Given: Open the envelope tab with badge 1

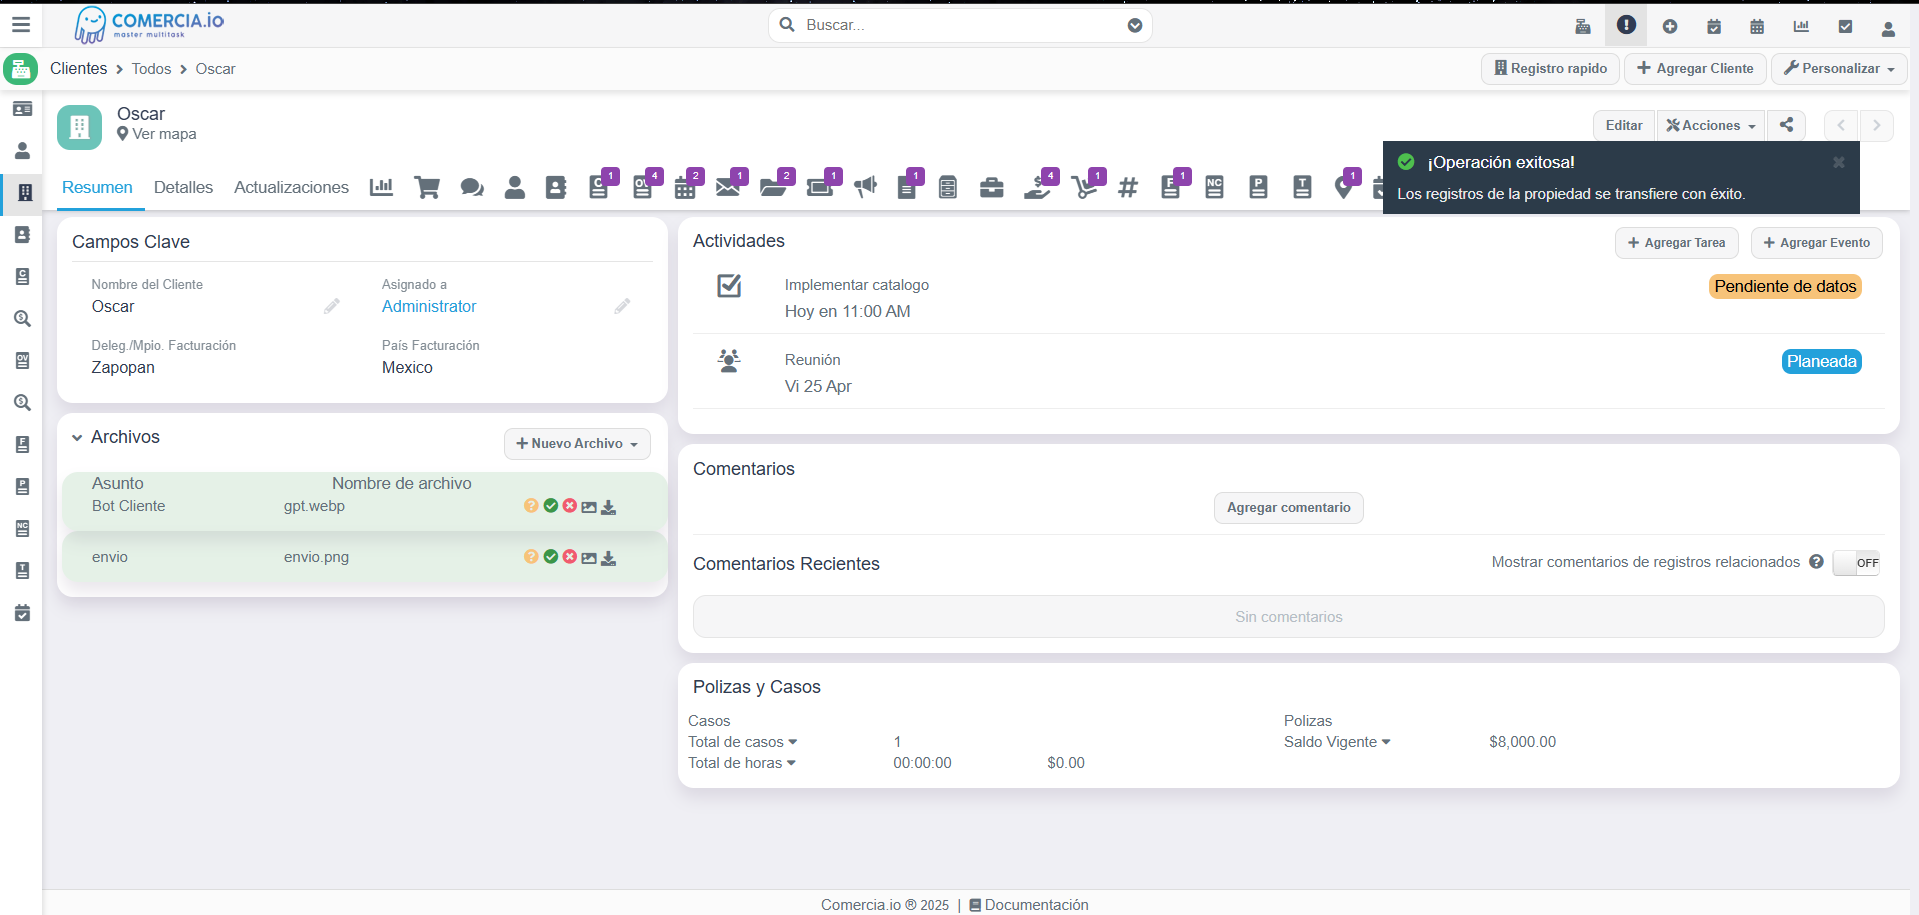Looking at the screenshot, I should click(x=729, y=186).
